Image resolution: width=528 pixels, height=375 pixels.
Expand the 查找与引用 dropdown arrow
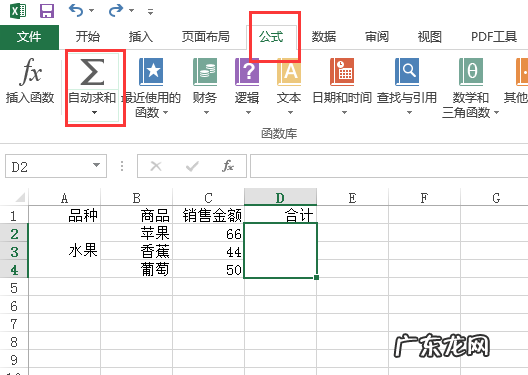coord(409,112)
